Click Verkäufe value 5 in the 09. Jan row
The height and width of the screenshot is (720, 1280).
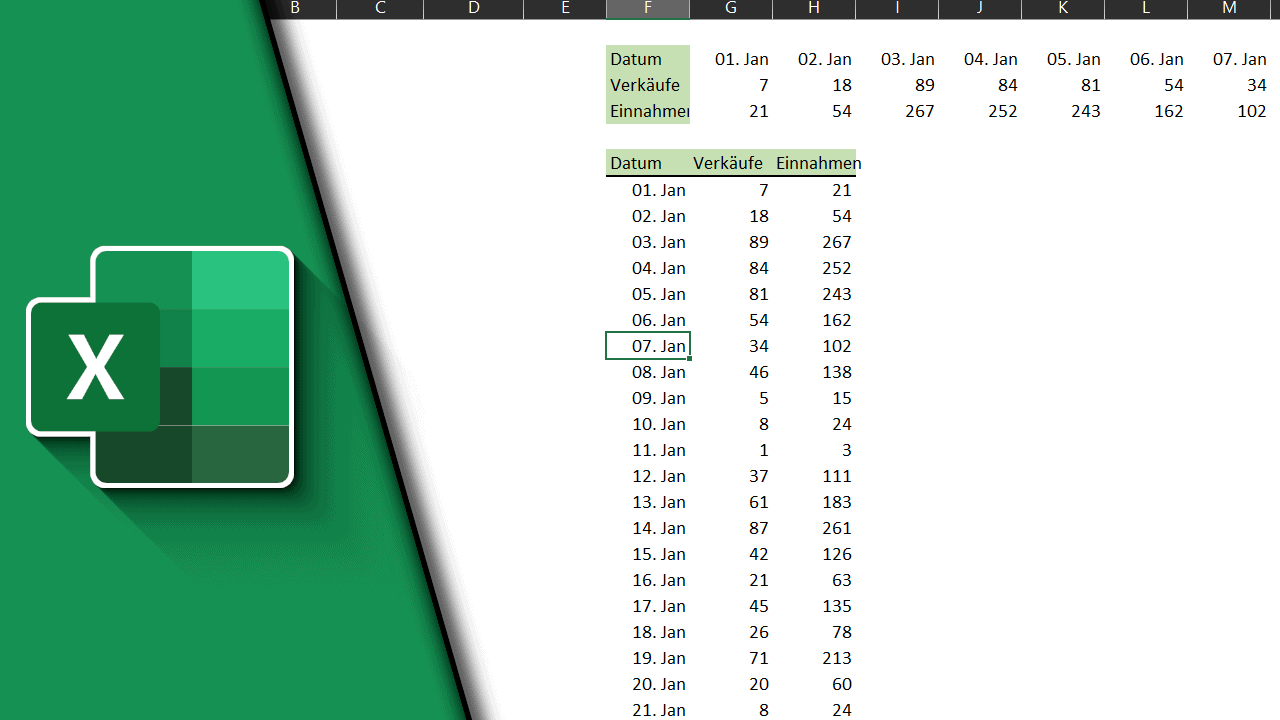pyautogui.click(x=764, y=398)
